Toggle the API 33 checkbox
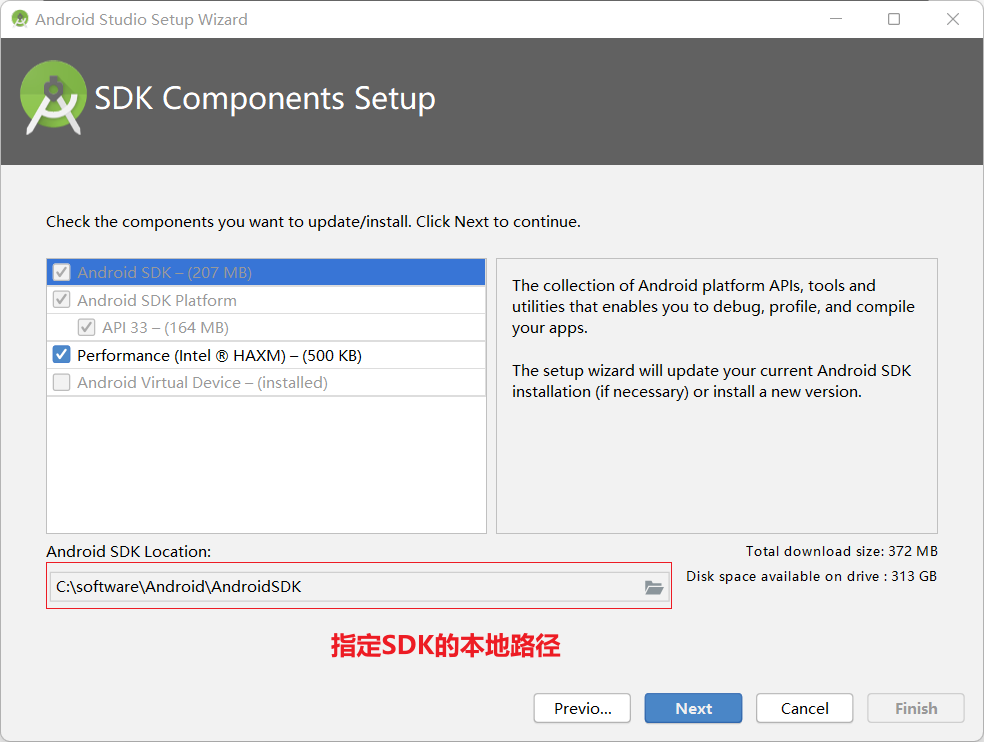984x742 pixels. click(x=88, y=326)
